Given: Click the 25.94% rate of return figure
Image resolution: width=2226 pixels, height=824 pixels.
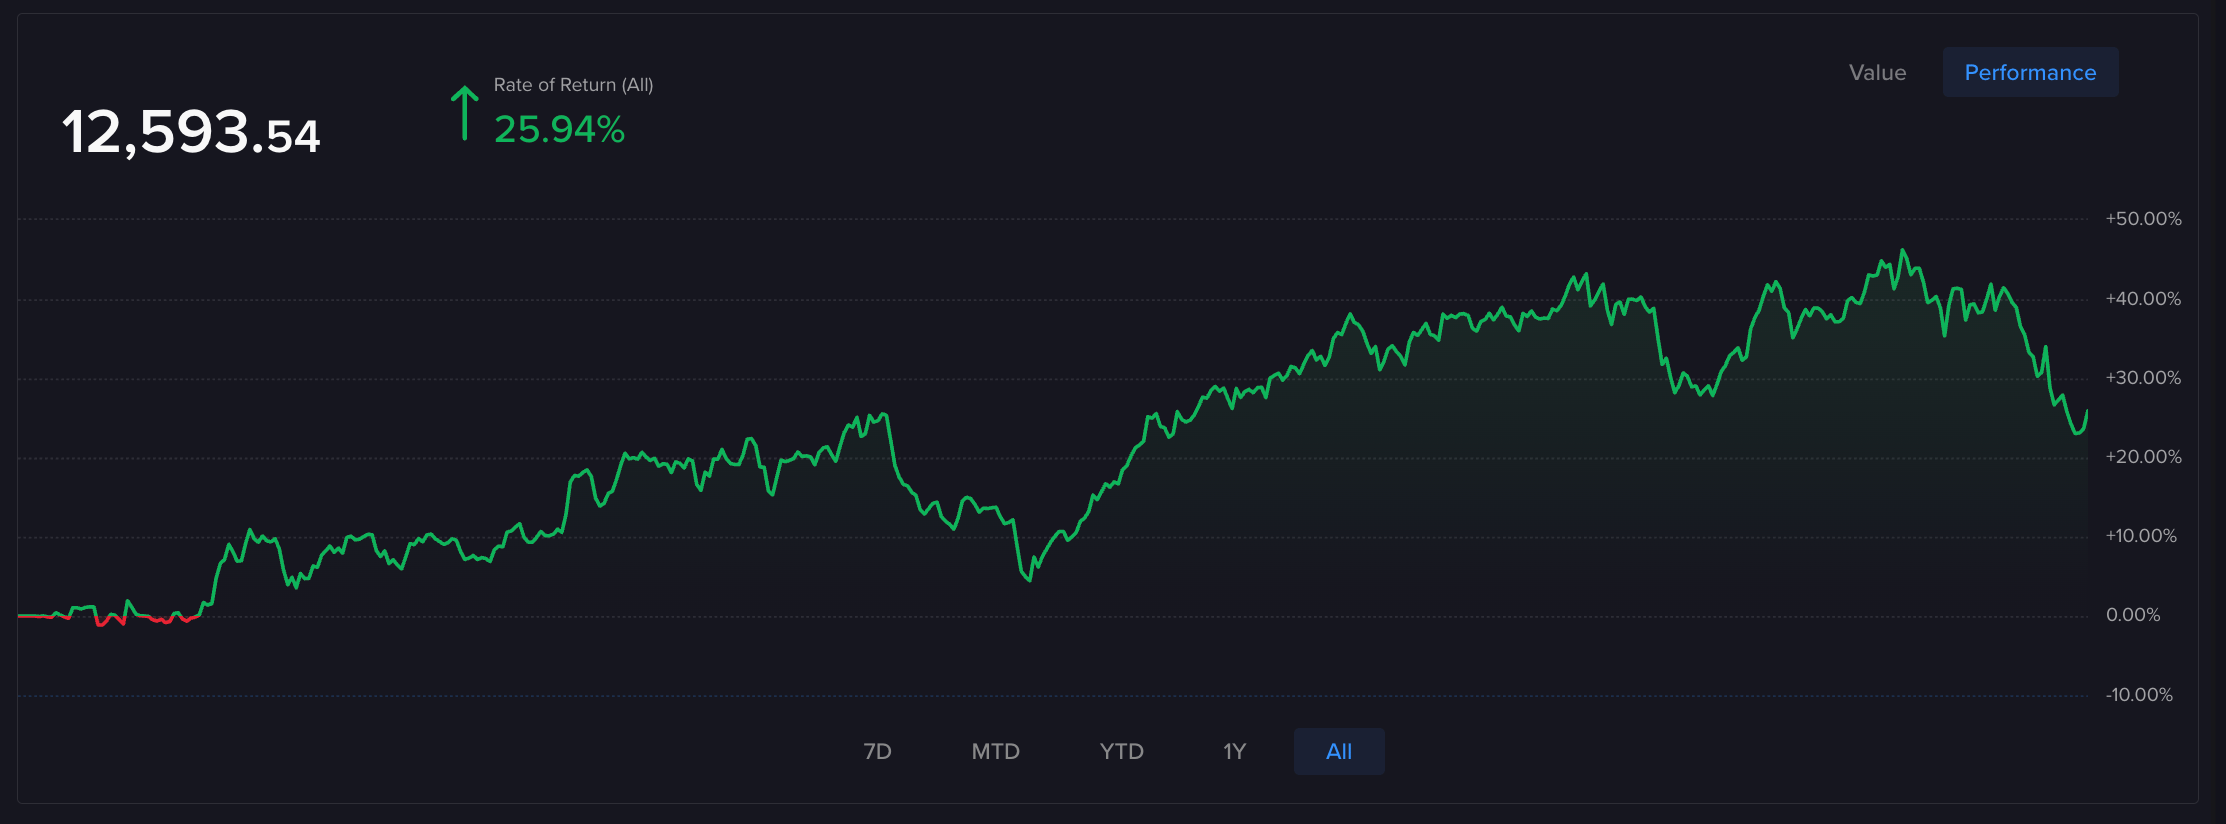Looking at the screenshot, I should pyautogui.click(x=559, y=130).
